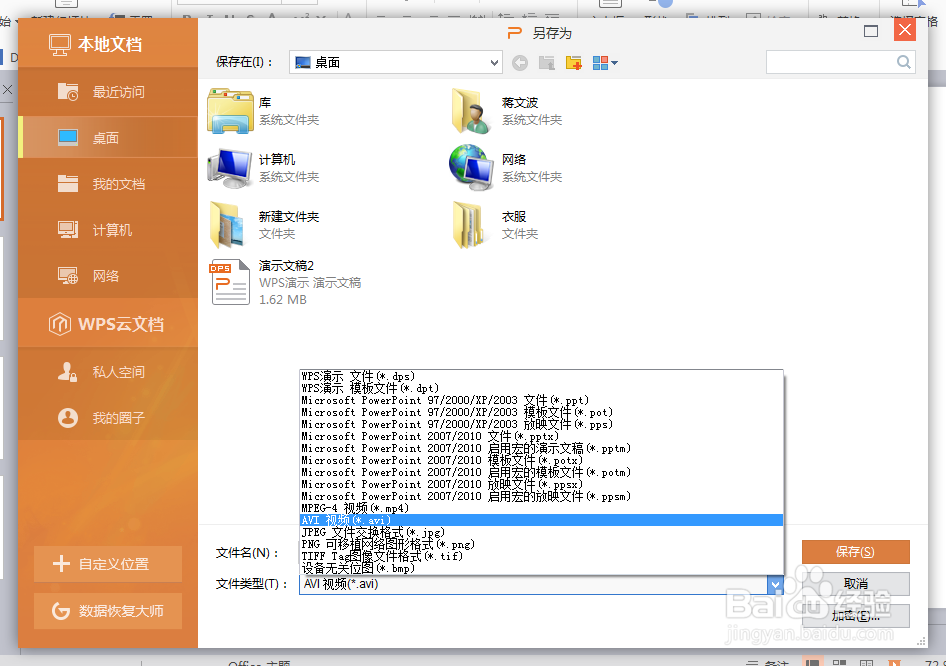This screenshot has width=946, height=666.
Task: Click the 加密(E)... button
Action: click(x=856, y=616)
